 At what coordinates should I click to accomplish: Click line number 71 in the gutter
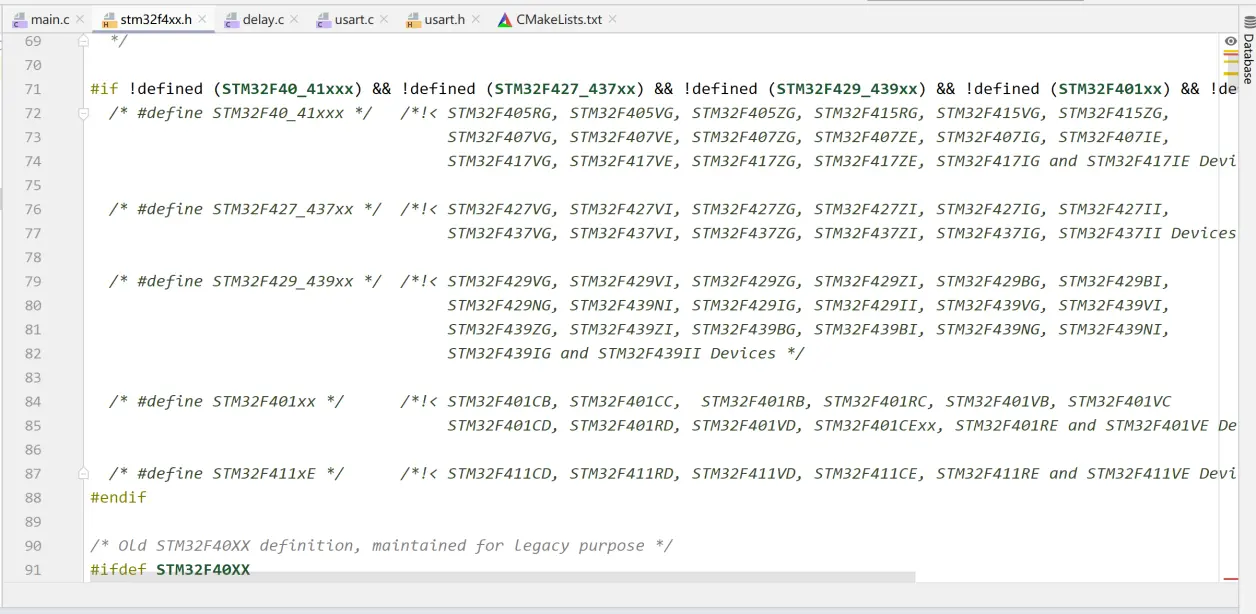click(x=32, y=89)
